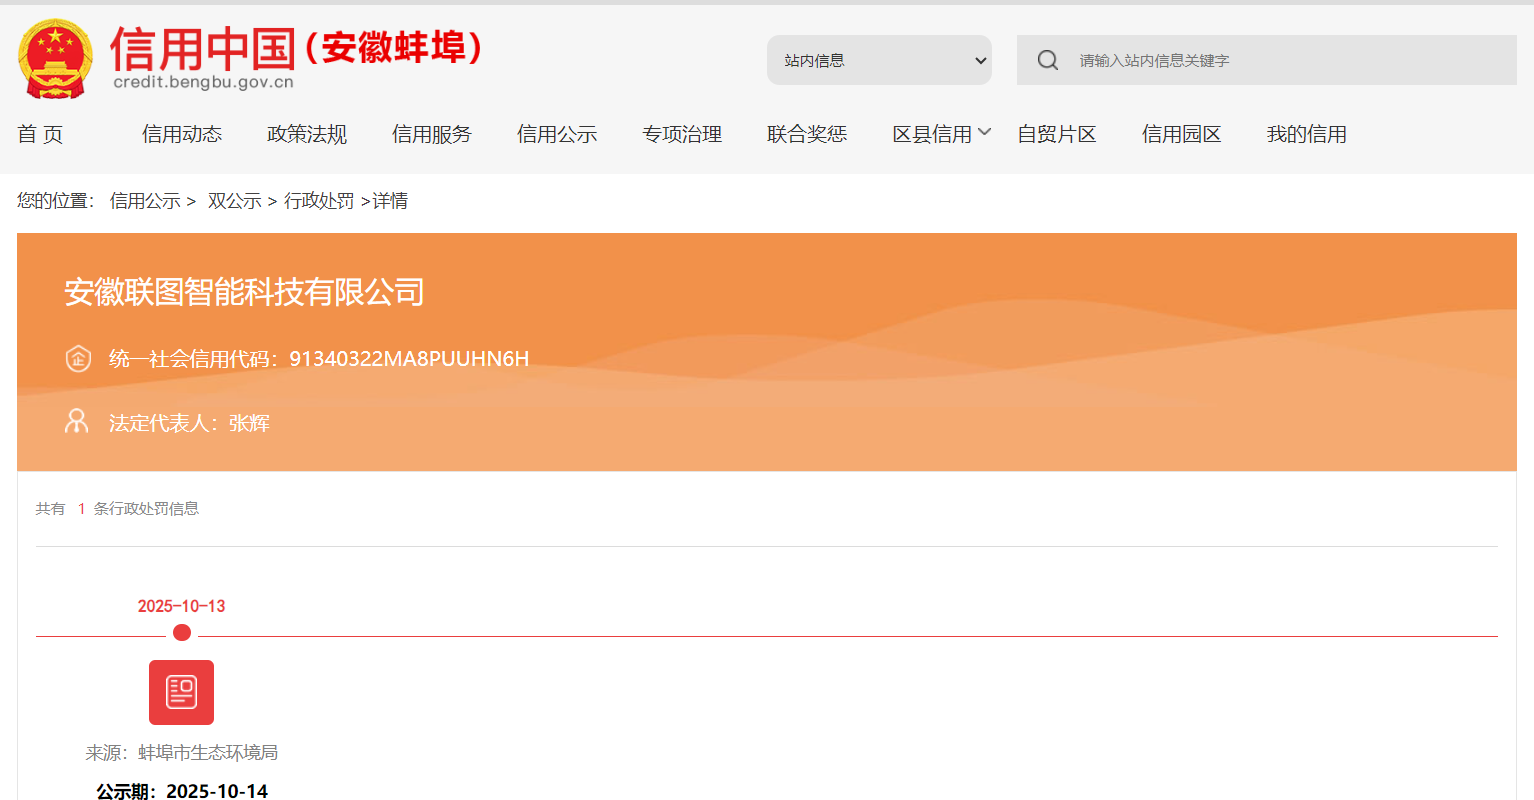Click the credit code 91340322MA8PUUHN6H
This screenshot has width=1534, height=800.
click(x=409, y=359)
